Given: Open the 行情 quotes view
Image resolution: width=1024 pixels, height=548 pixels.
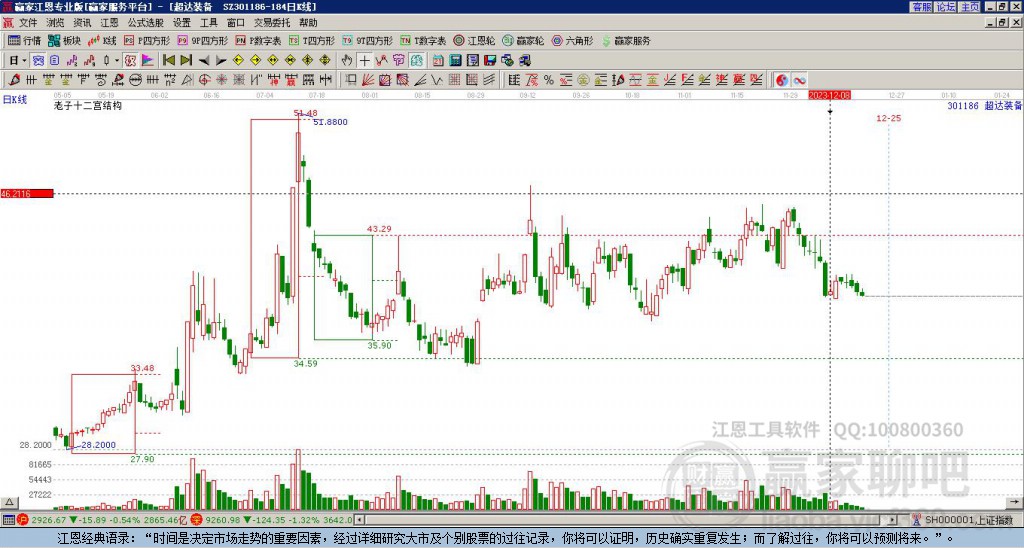Looking at the screenshot, I should point(25,40).
